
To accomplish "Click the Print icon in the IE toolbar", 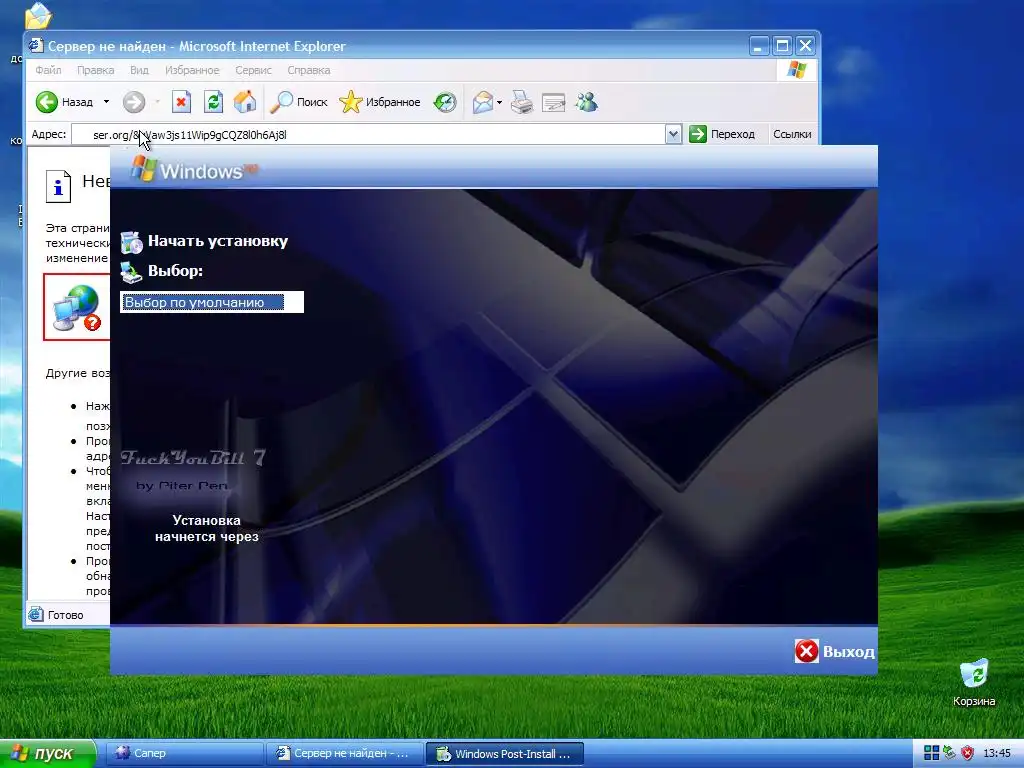I will [521, 102].
